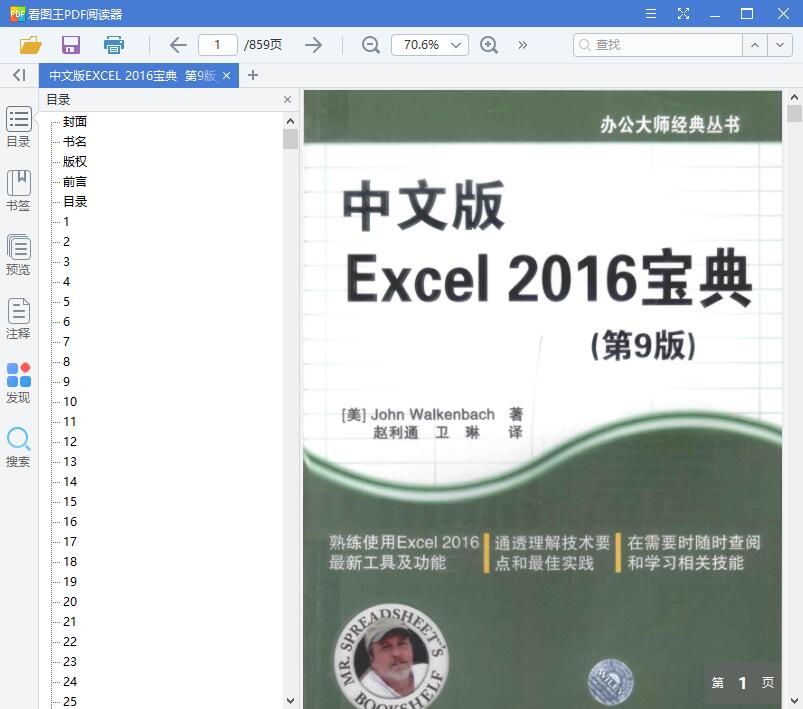The image size is (803, 709).
Task: Click outline panel scrollbar thumb
Action: click(290, 139)
